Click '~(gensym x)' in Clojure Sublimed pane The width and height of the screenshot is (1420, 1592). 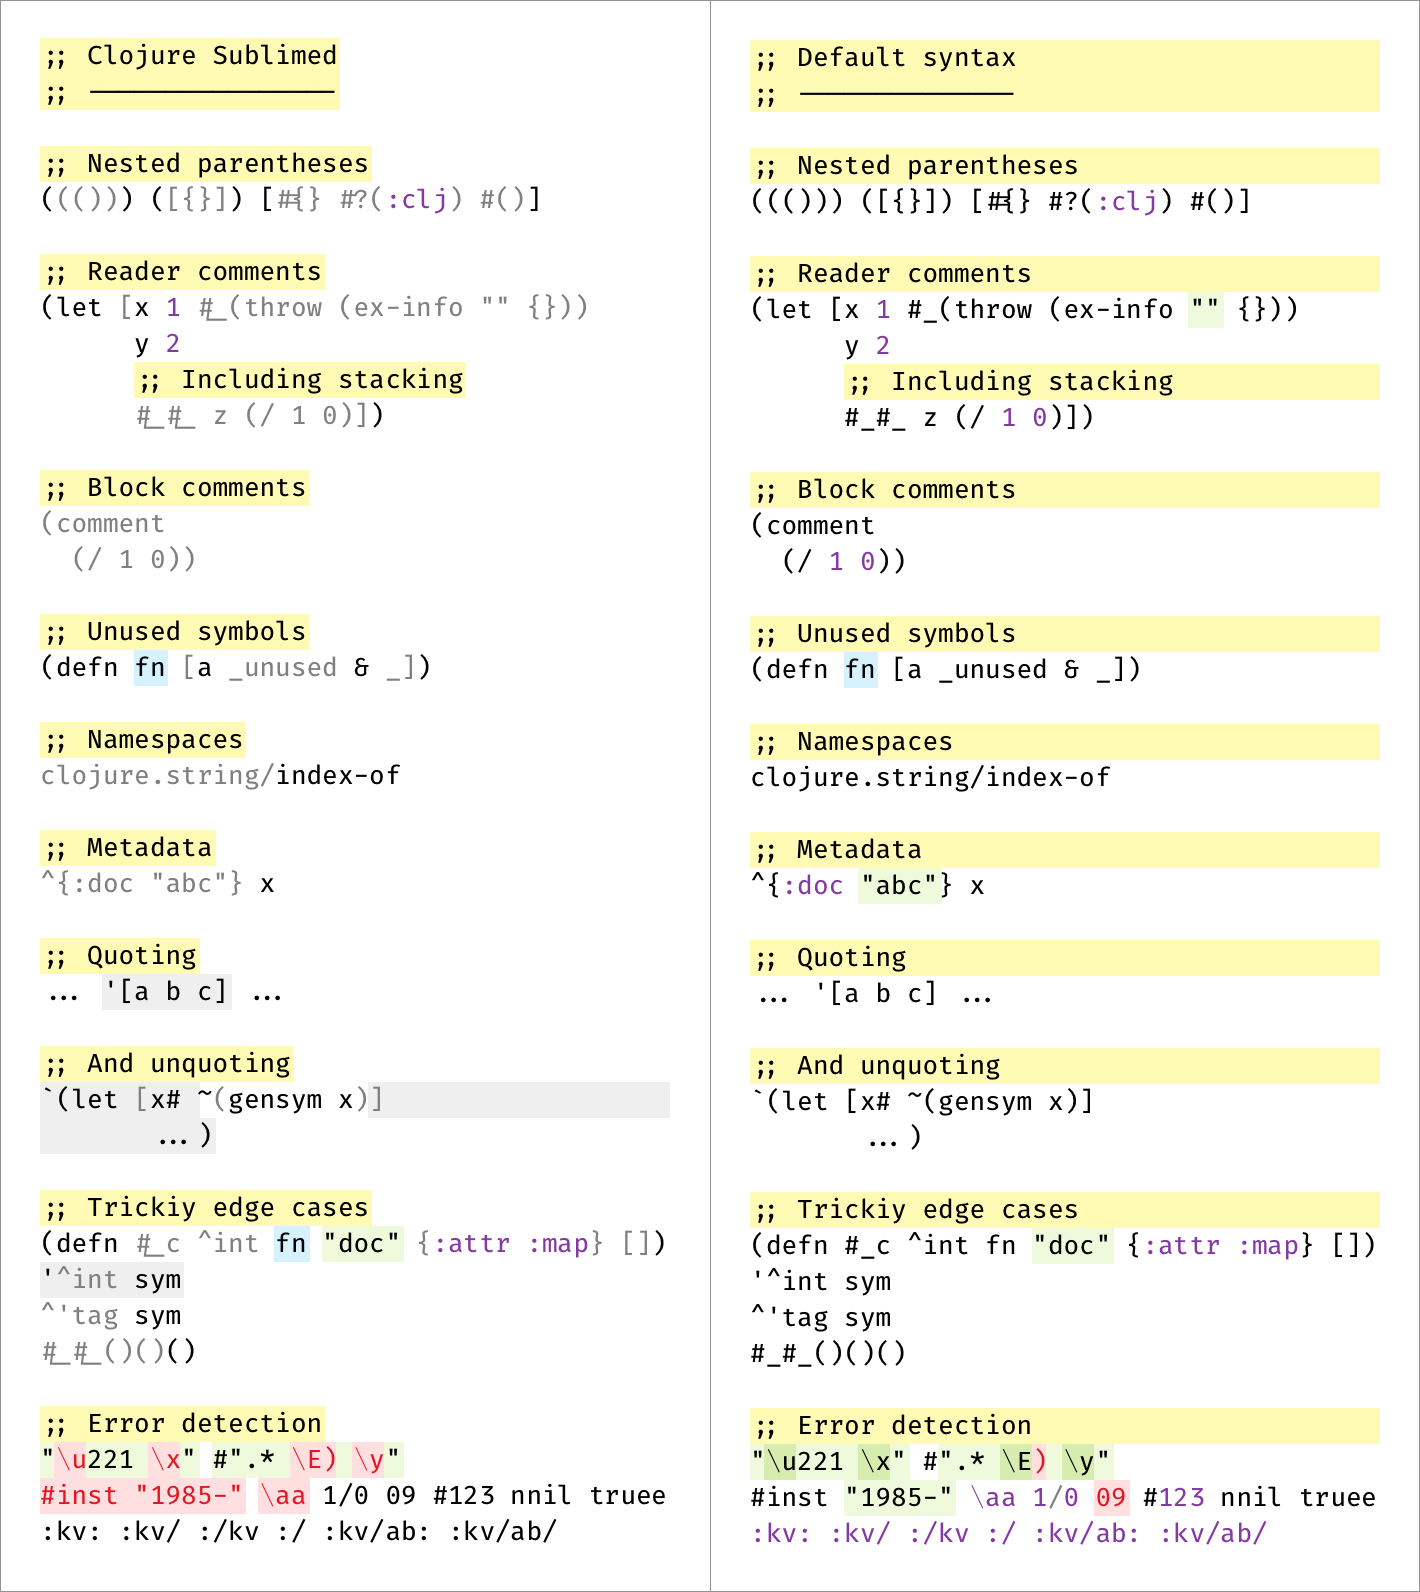283,1100
